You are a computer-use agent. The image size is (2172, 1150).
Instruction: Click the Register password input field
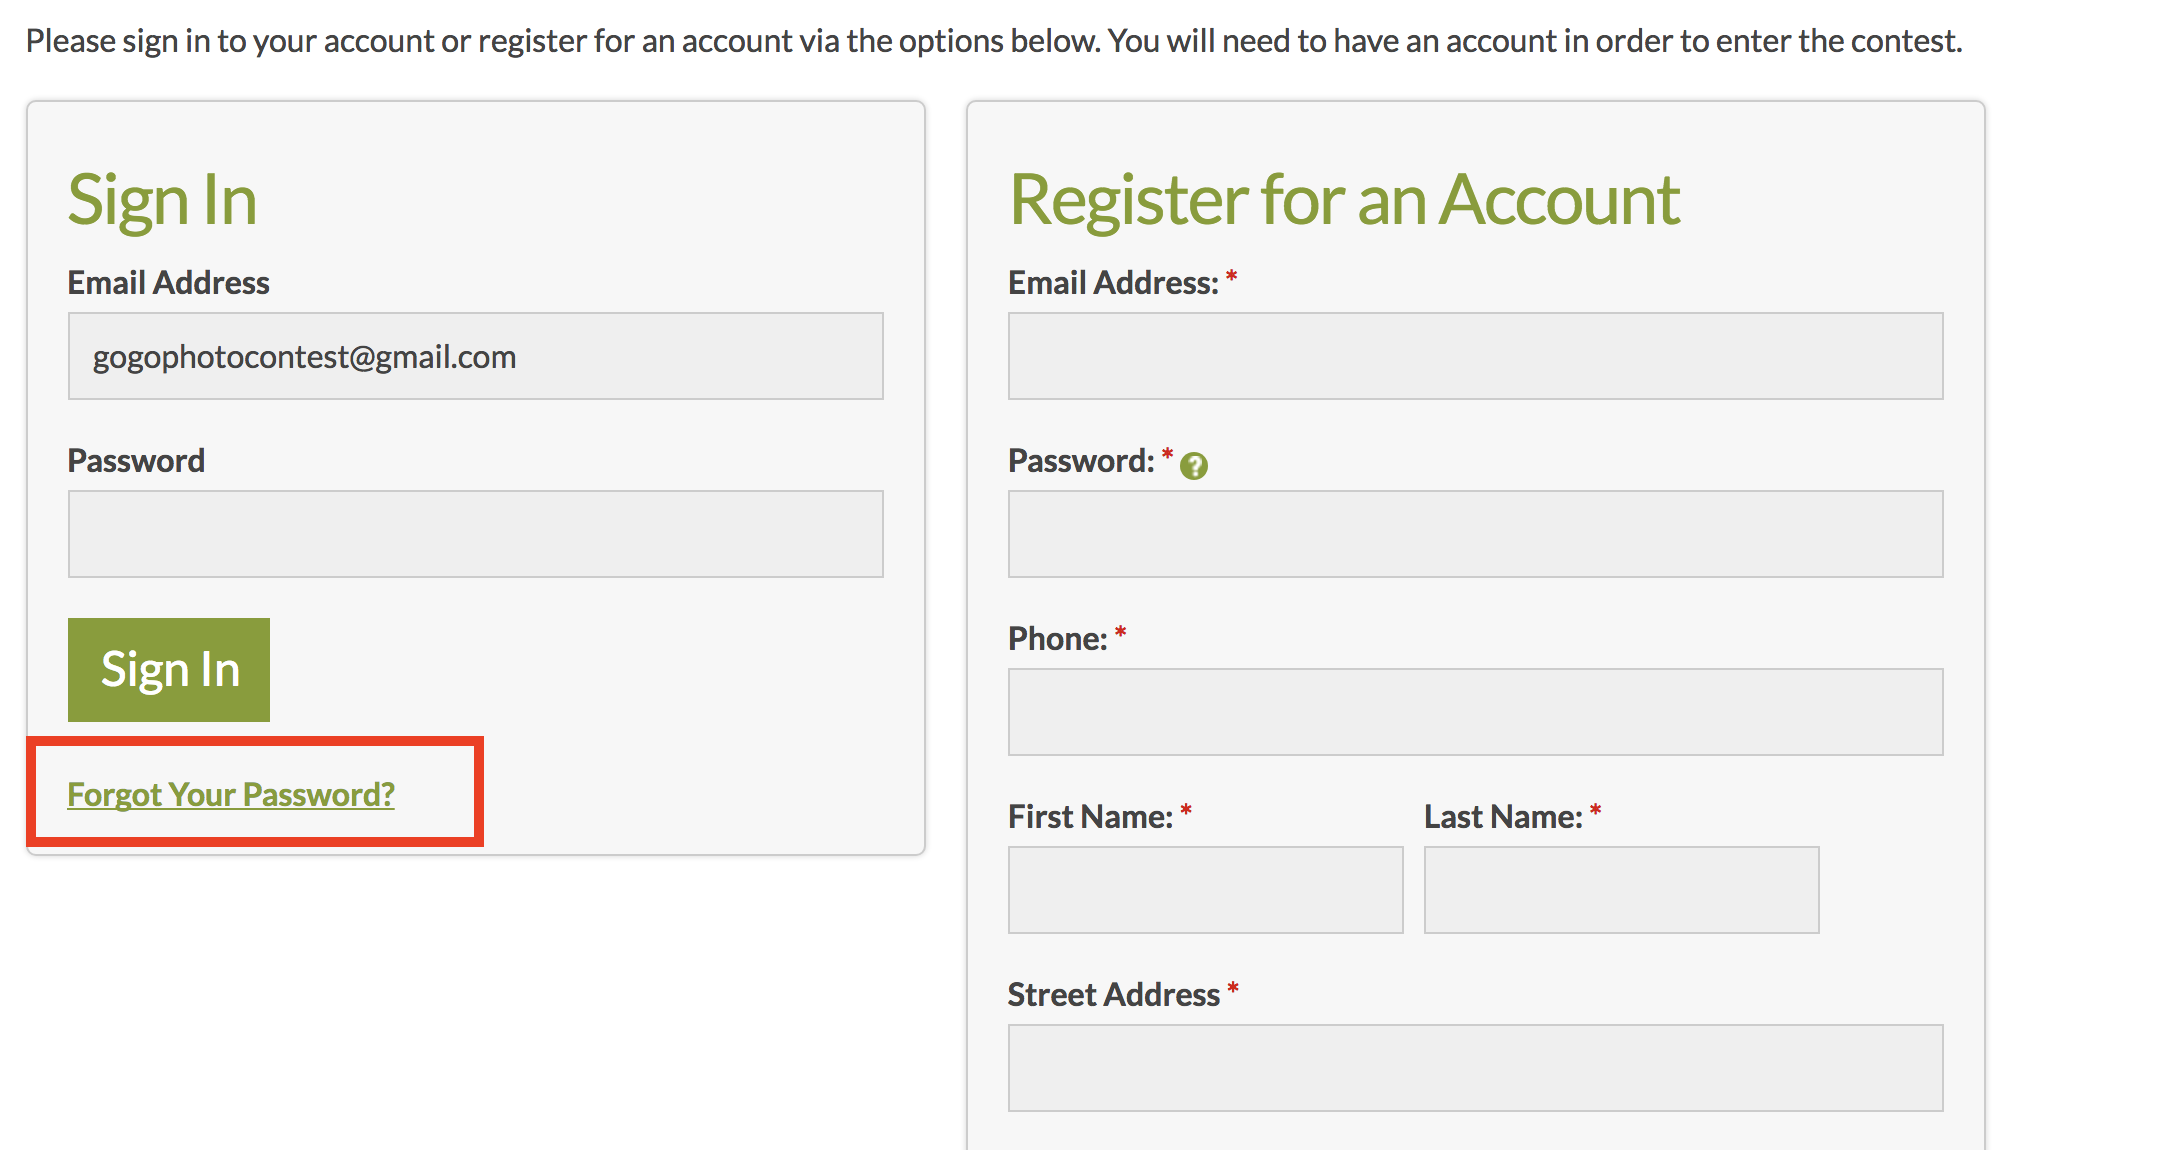pyautogui.click(x=1476, y=534)
